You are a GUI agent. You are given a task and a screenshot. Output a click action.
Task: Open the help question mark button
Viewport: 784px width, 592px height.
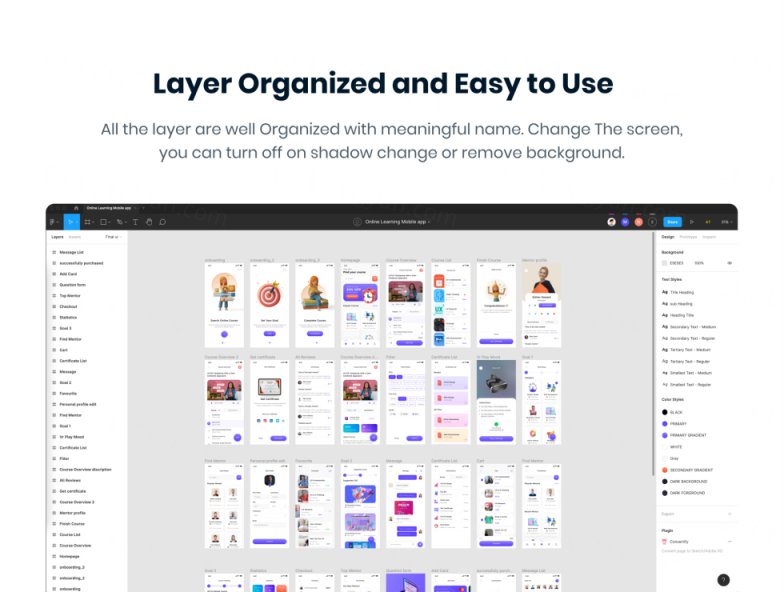(723, 579)
